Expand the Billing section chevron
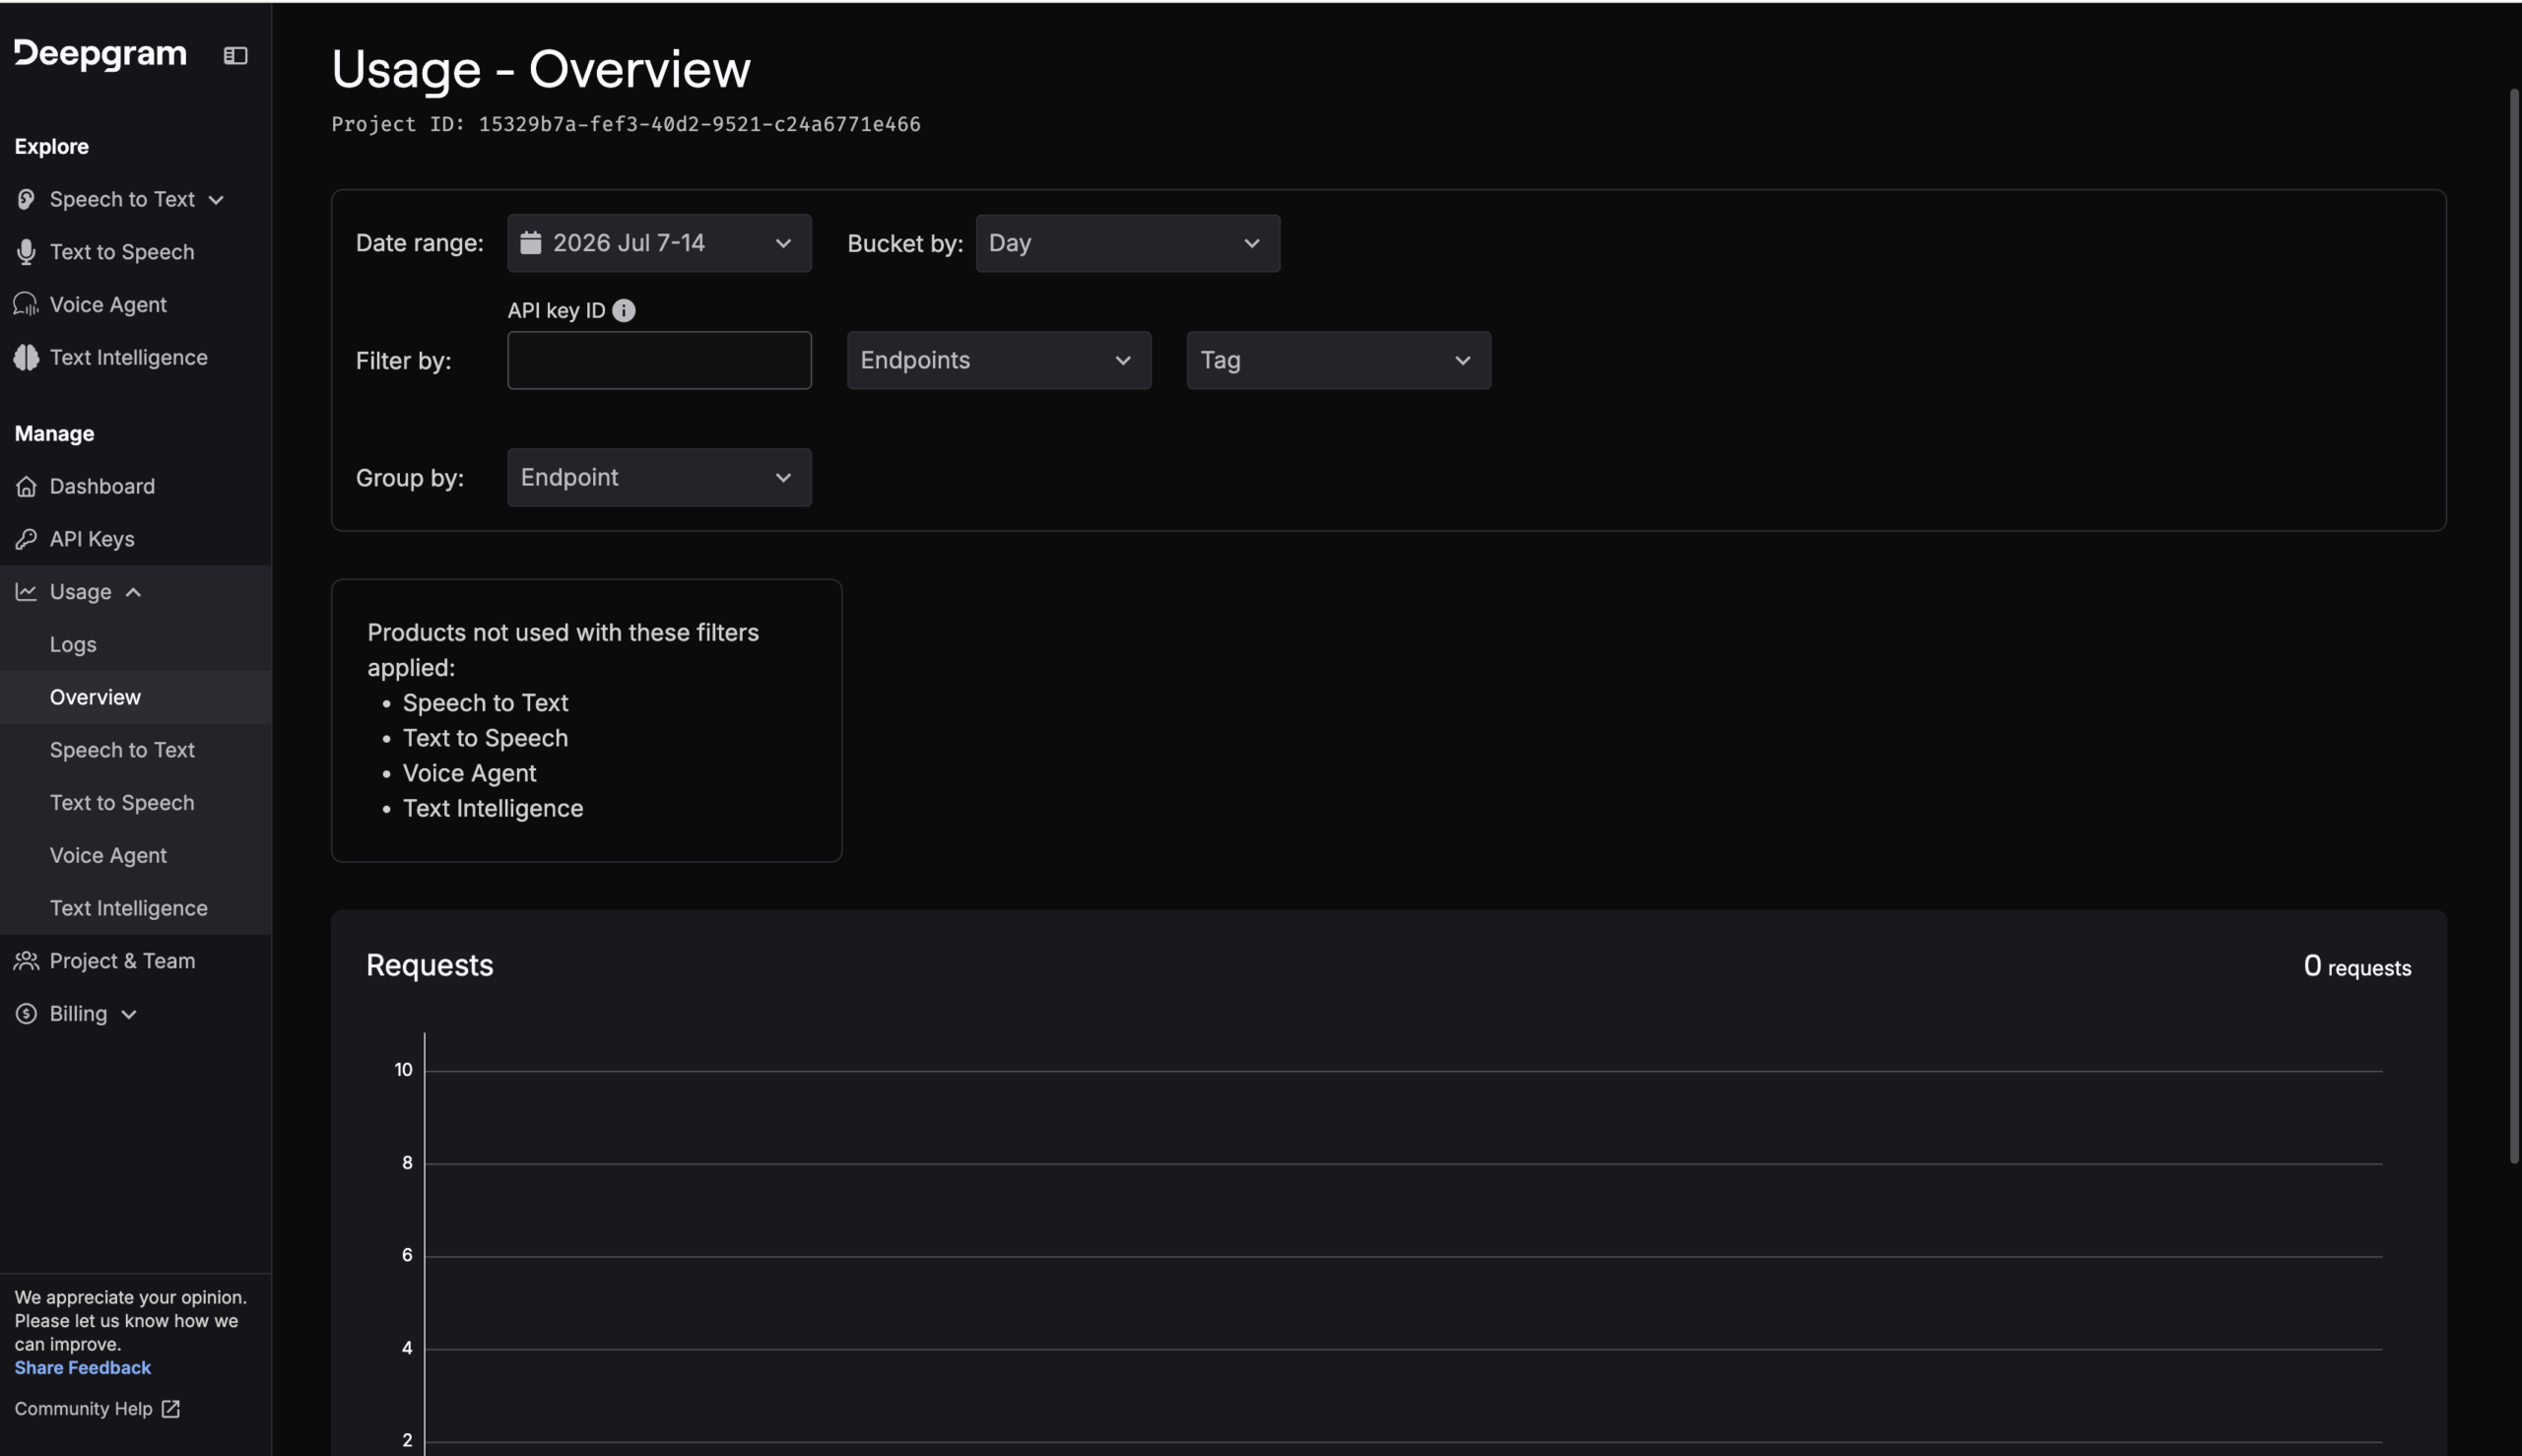This screenshot has width=2522, height=1456. 129,1015
